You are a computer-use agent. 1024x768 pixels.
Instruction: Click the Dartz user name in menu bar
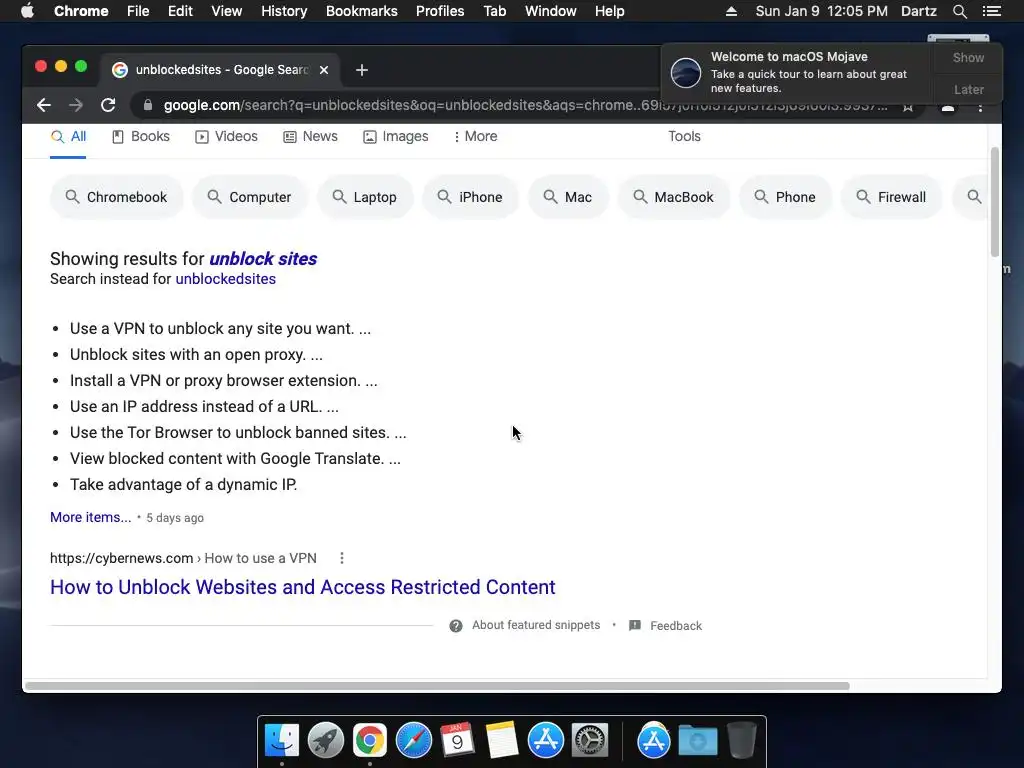(918, 11)
